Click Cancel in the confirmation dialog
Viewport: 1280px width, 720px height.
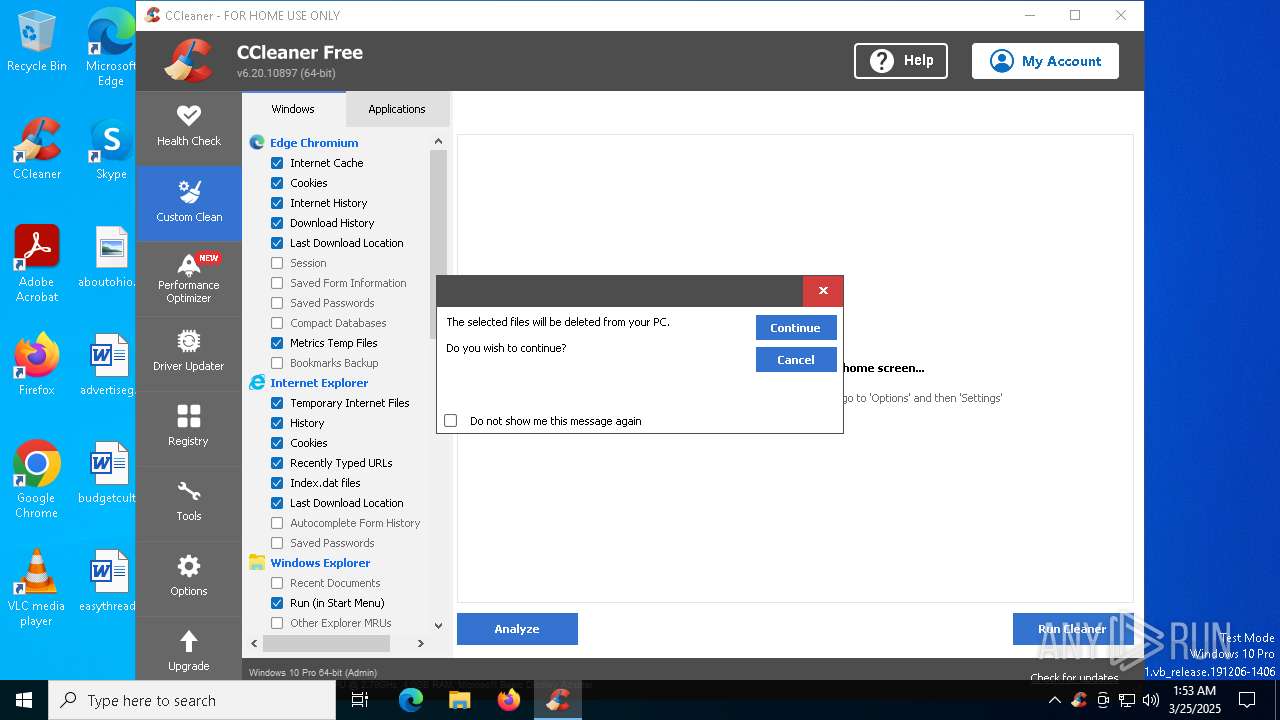click(x=796, y=360)
